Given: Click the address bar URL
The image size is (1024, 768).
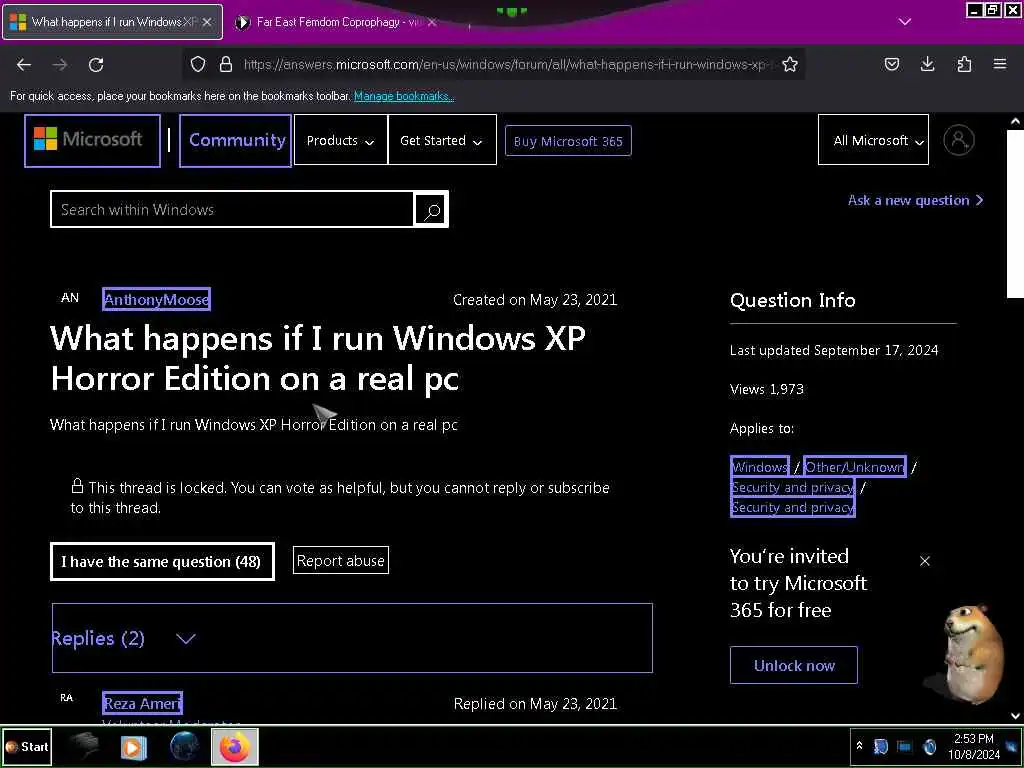Looking at the screenshot, I should click(509, 64).
